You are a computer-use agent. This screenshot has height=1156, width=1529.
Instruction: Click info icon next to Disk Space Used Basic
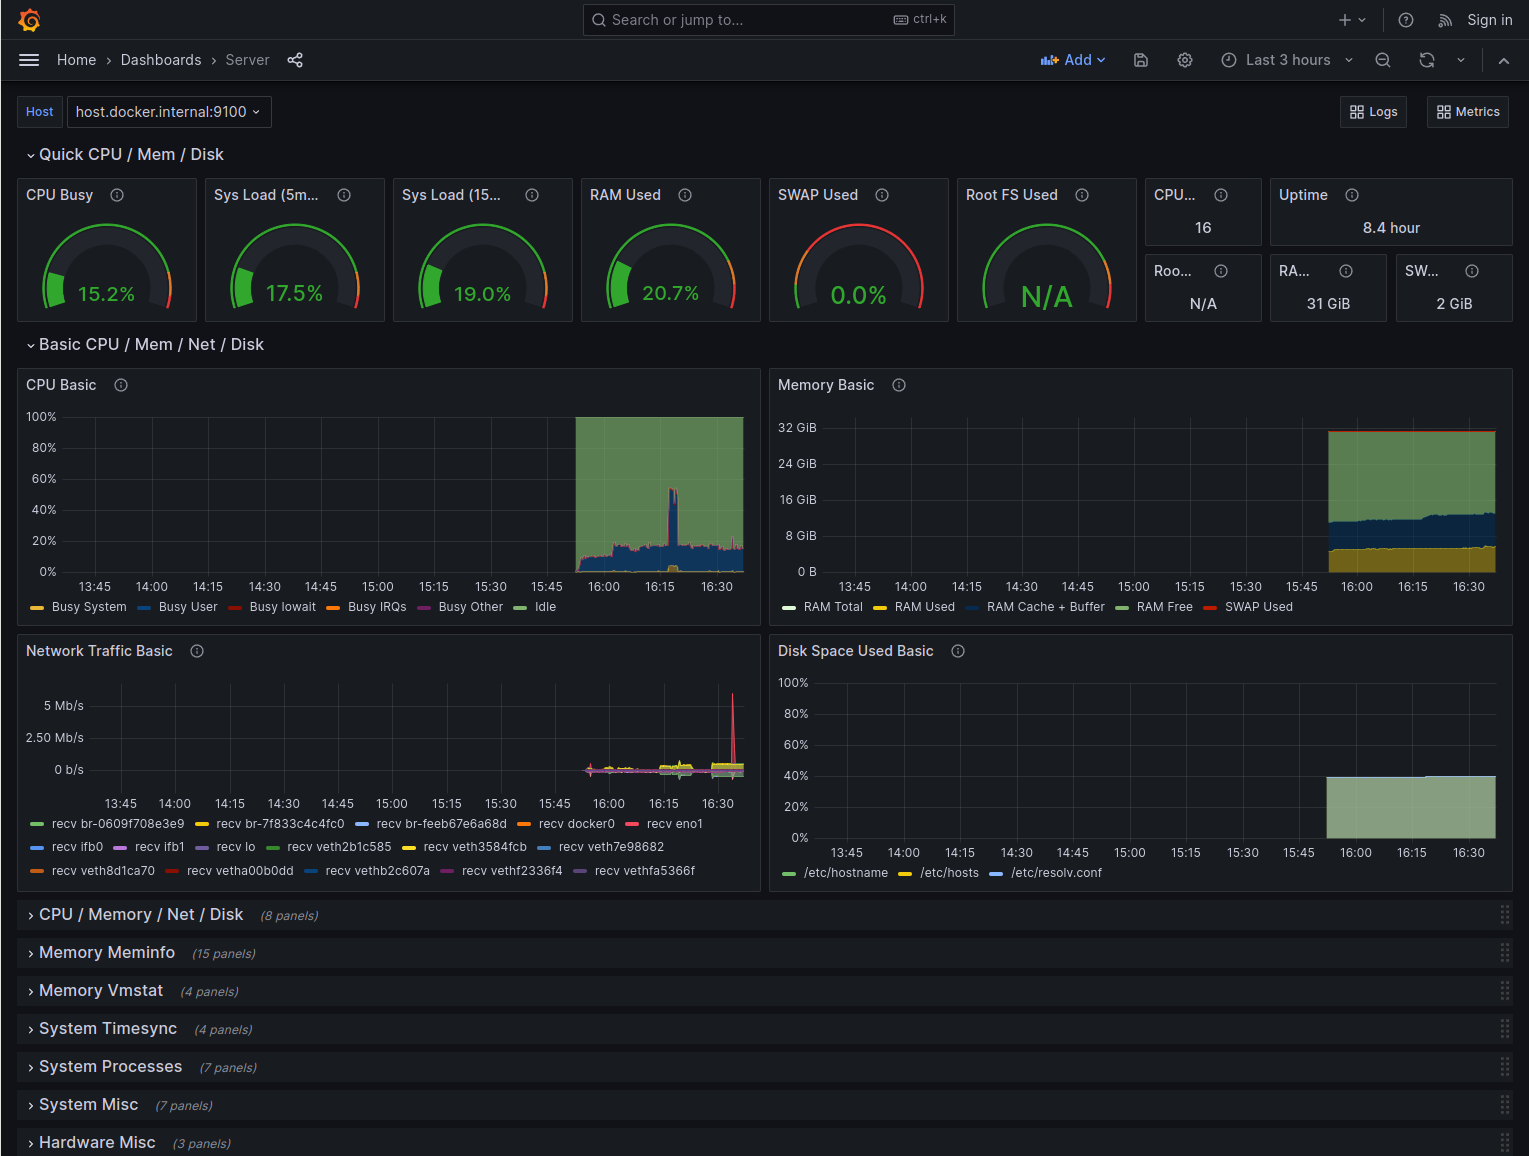[x=958, y=651]
